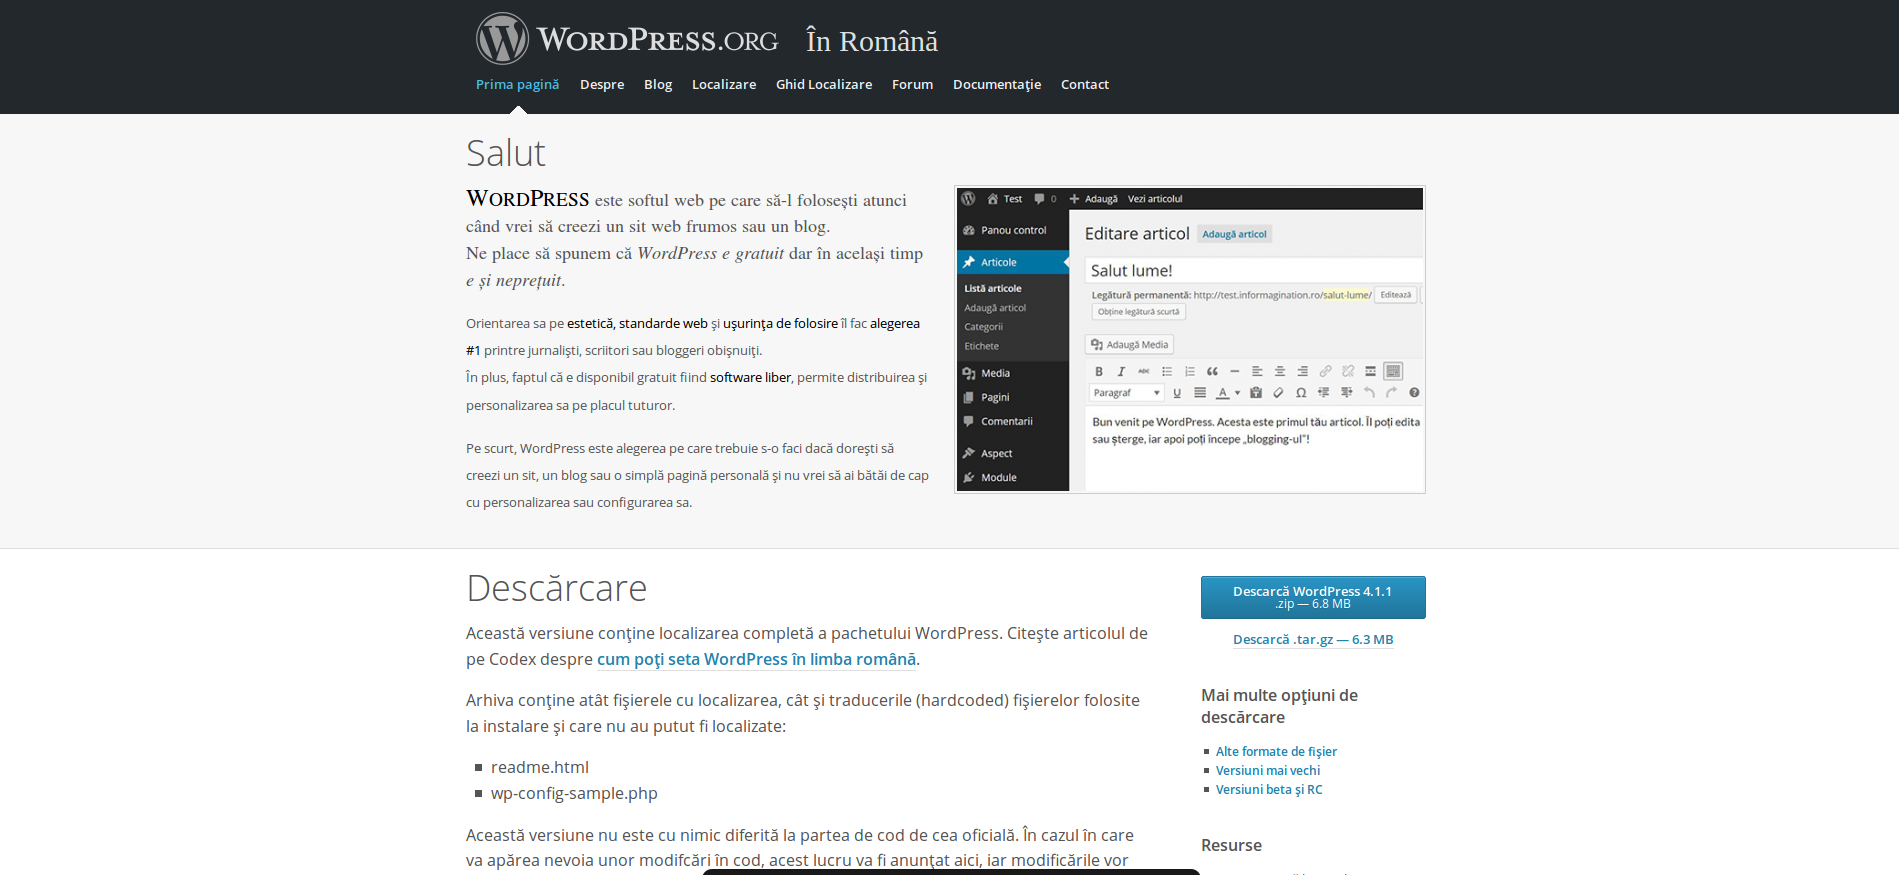
Task: Click the 'software liber' bold text
Action: click(x=750, y=378)
